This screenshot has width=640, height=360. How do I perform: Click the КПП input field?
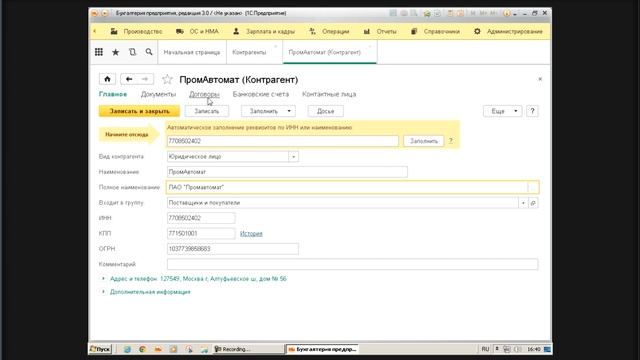(201, 233)
